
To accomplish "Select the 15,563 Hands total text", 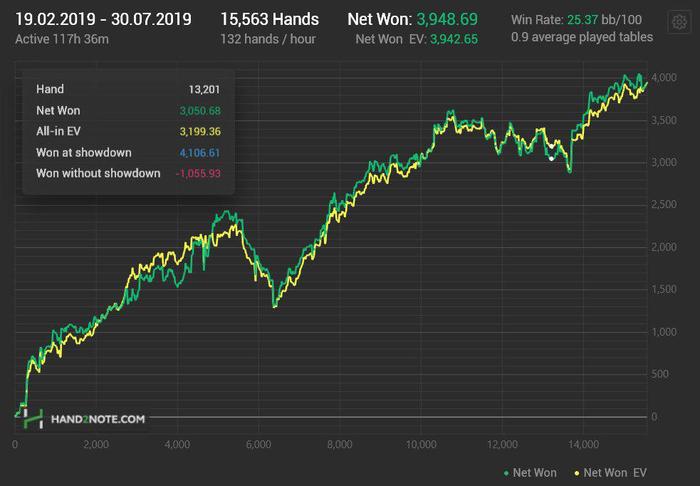I will (x=270, y=19).
